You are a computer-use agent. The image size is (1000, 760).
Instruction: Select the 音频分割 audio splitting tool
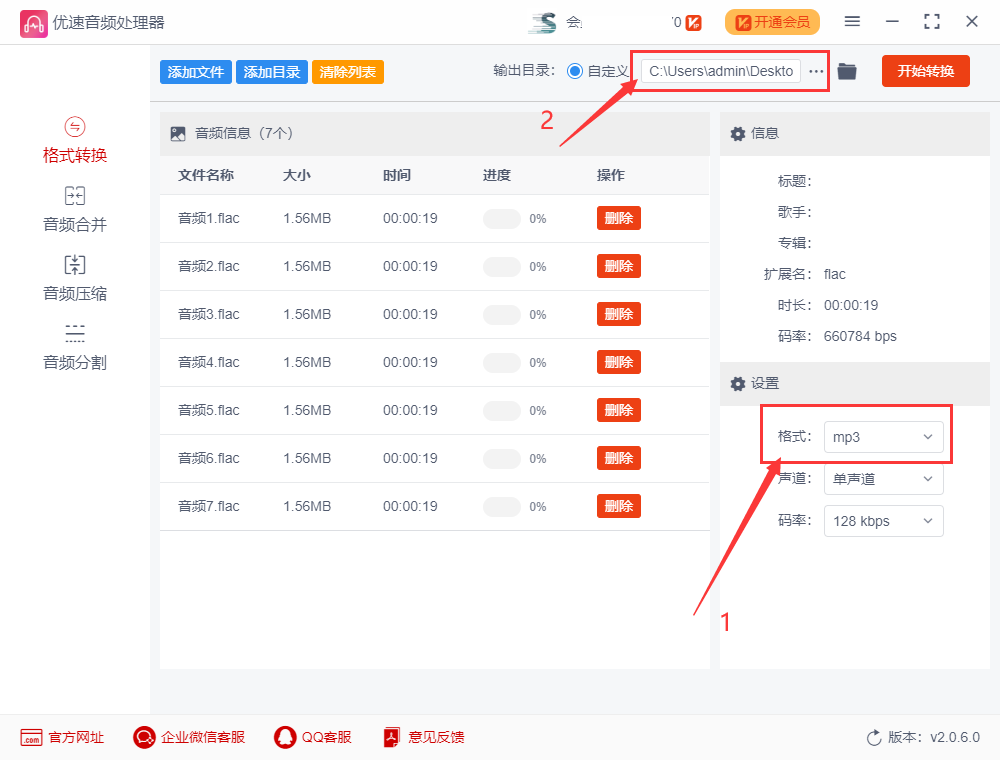tap(74, 345)
